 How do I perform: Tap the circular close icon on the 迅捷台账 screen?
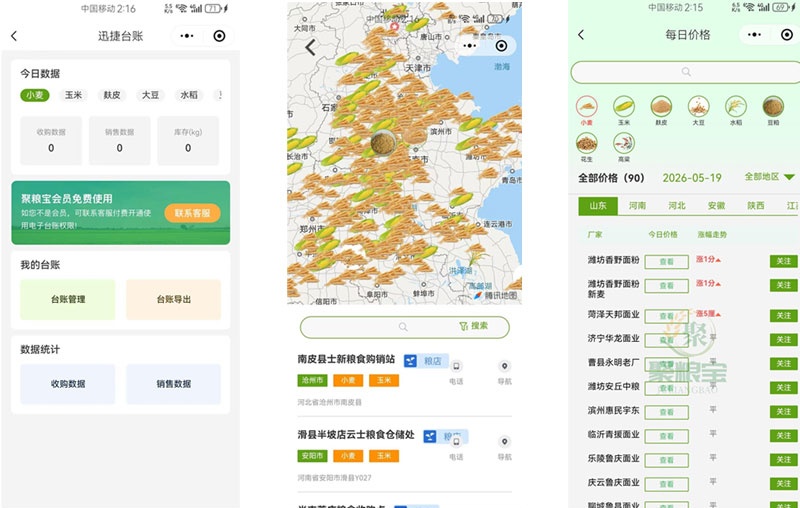click(219, 36)
